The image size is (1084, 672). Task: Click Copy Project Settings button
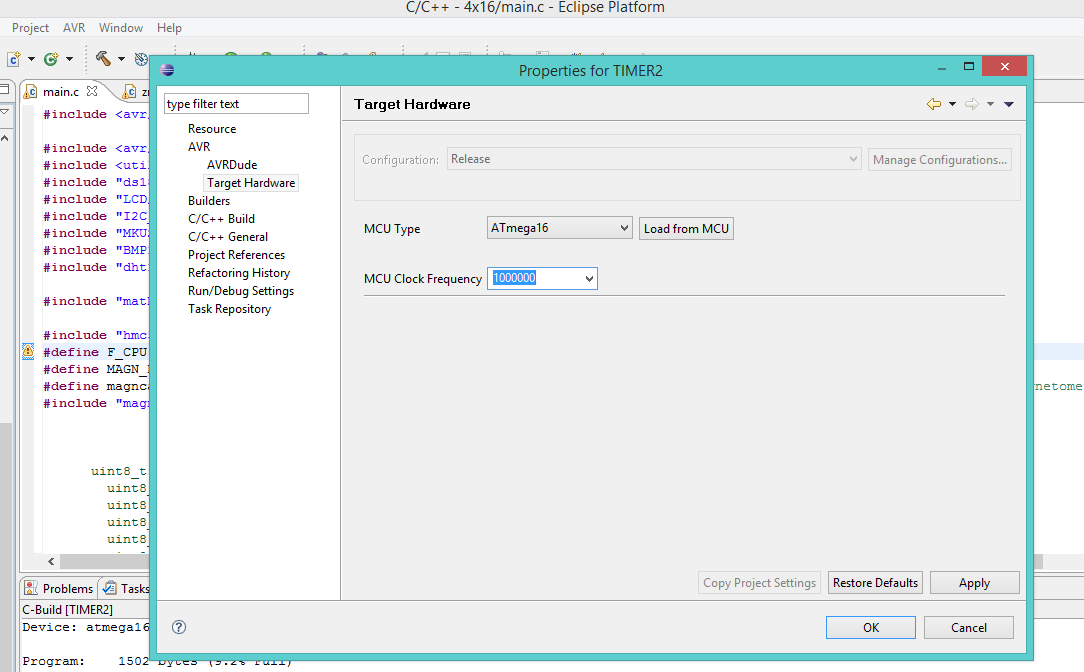pyautogui.click(x=759, y=583)
